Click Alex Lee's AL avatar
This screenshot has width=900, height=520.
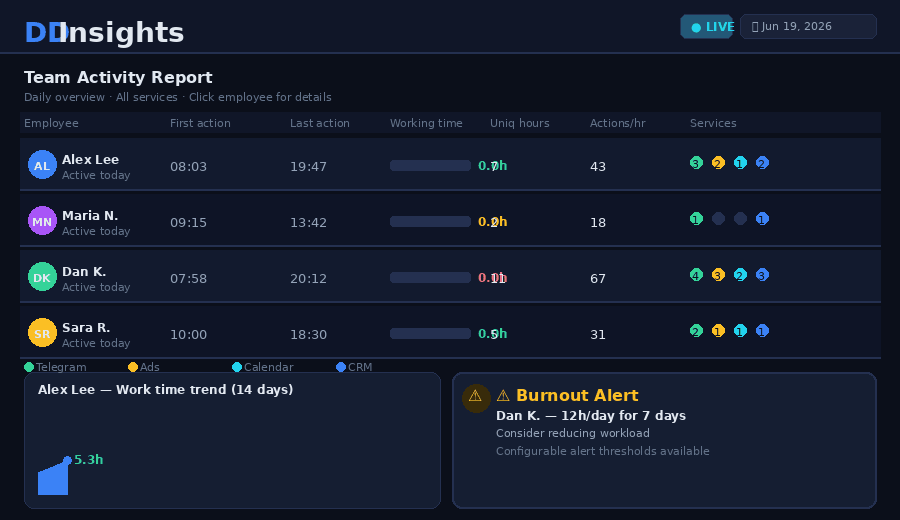pyautogui.click(x=42, y=165)
